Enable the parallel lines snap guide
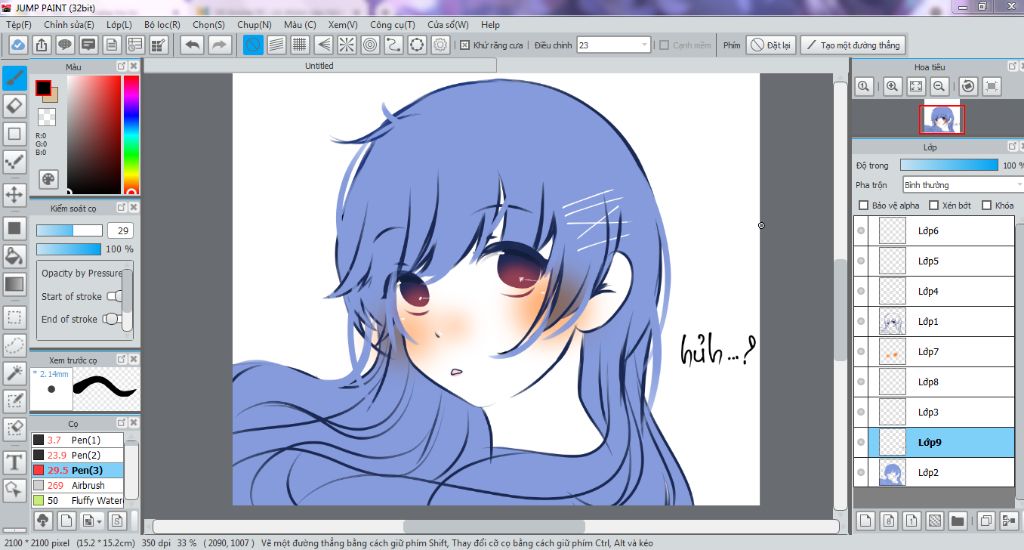The image size is (1024, 550). [276, 45]
